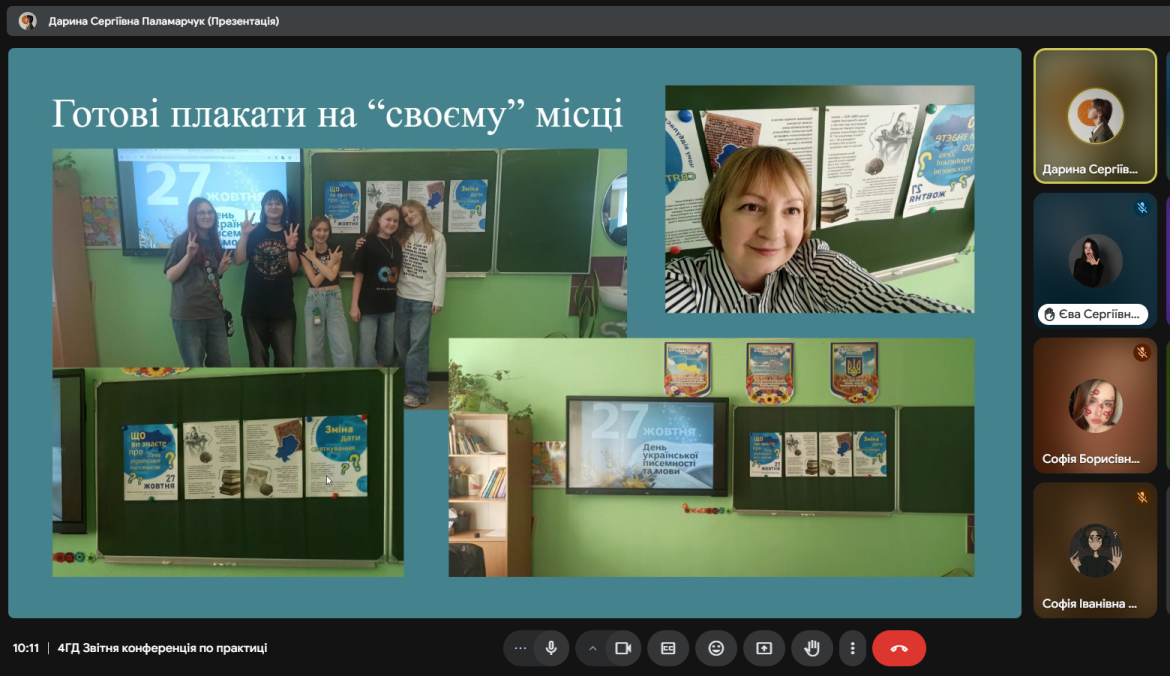Leave the call with red hang-up button
This screenshot has width=1170, height=676.
(x=899, y=648)
